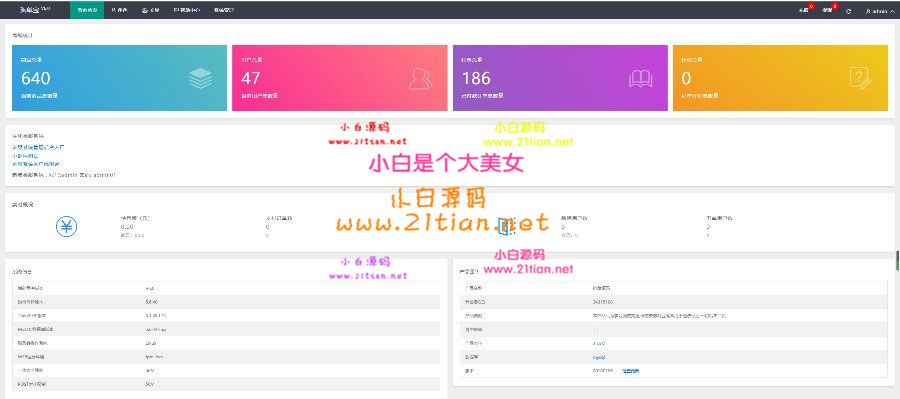Click the question note icon on orange card
The height and width of the screenshot is (399, 900).
pos(860,78)
